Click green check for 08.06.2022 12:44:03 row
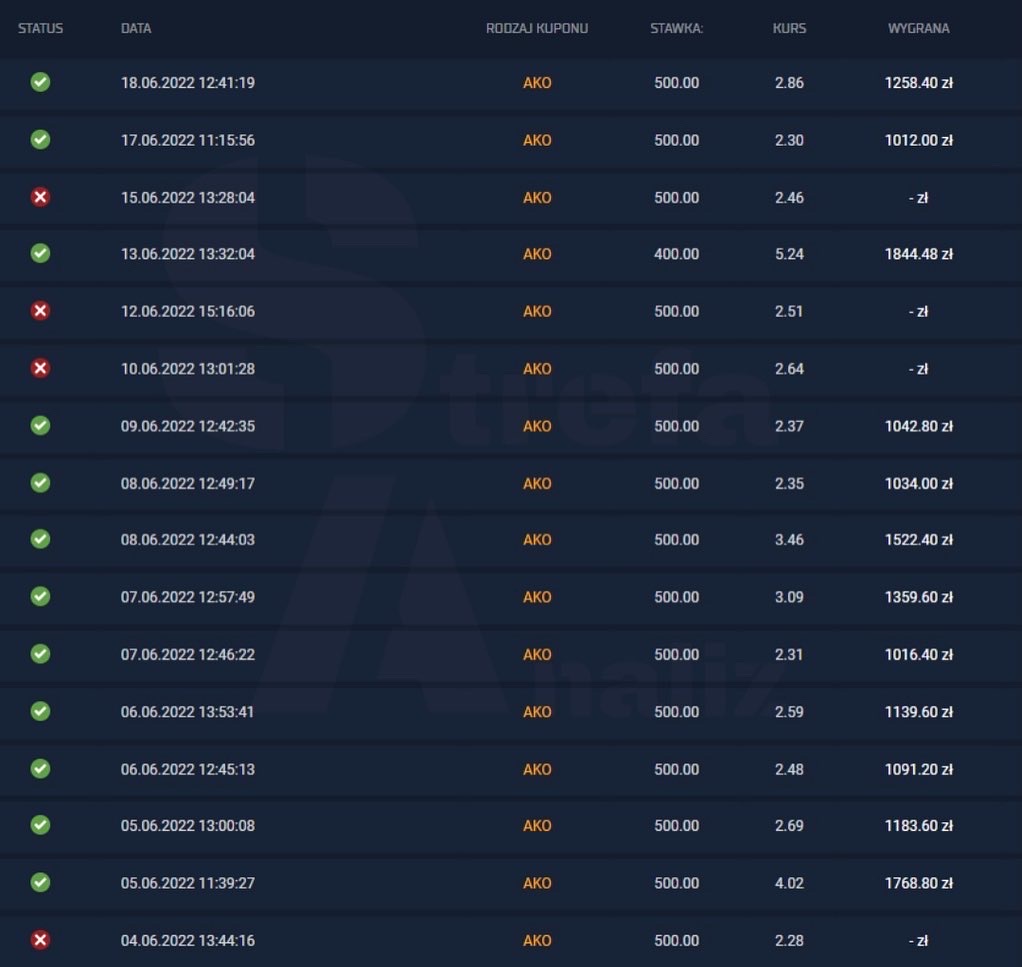The height and width of the screenshot is (967, 1022). point(40,540)
